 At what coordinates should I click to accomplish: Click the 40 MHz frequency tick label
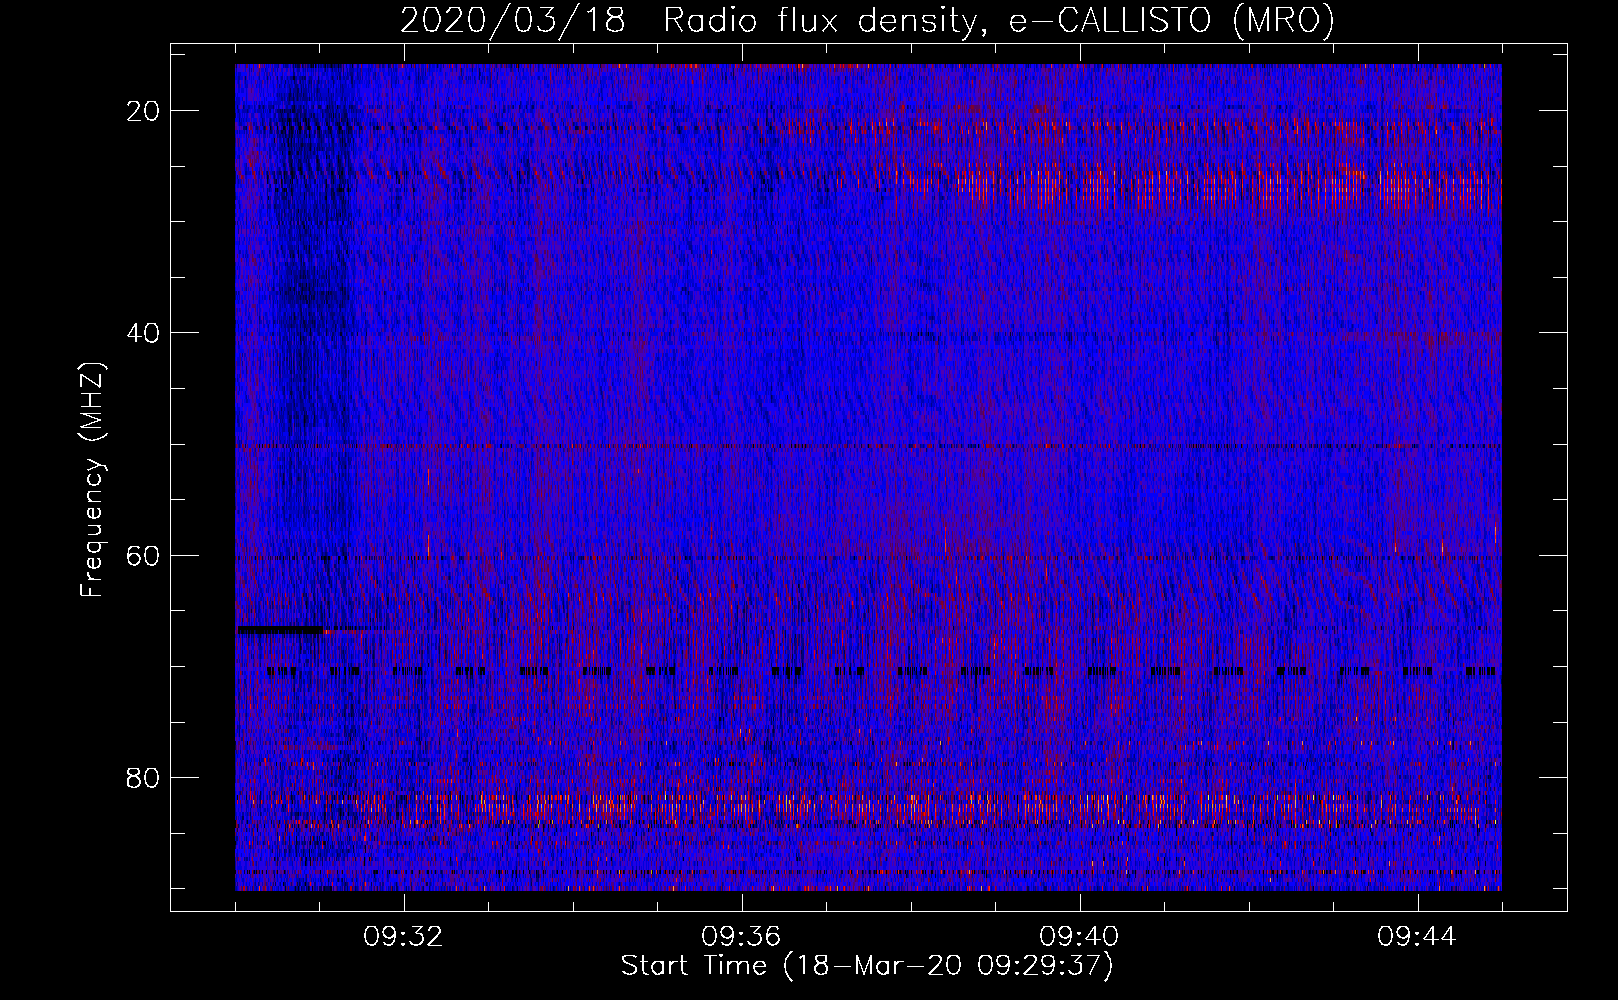144,333
